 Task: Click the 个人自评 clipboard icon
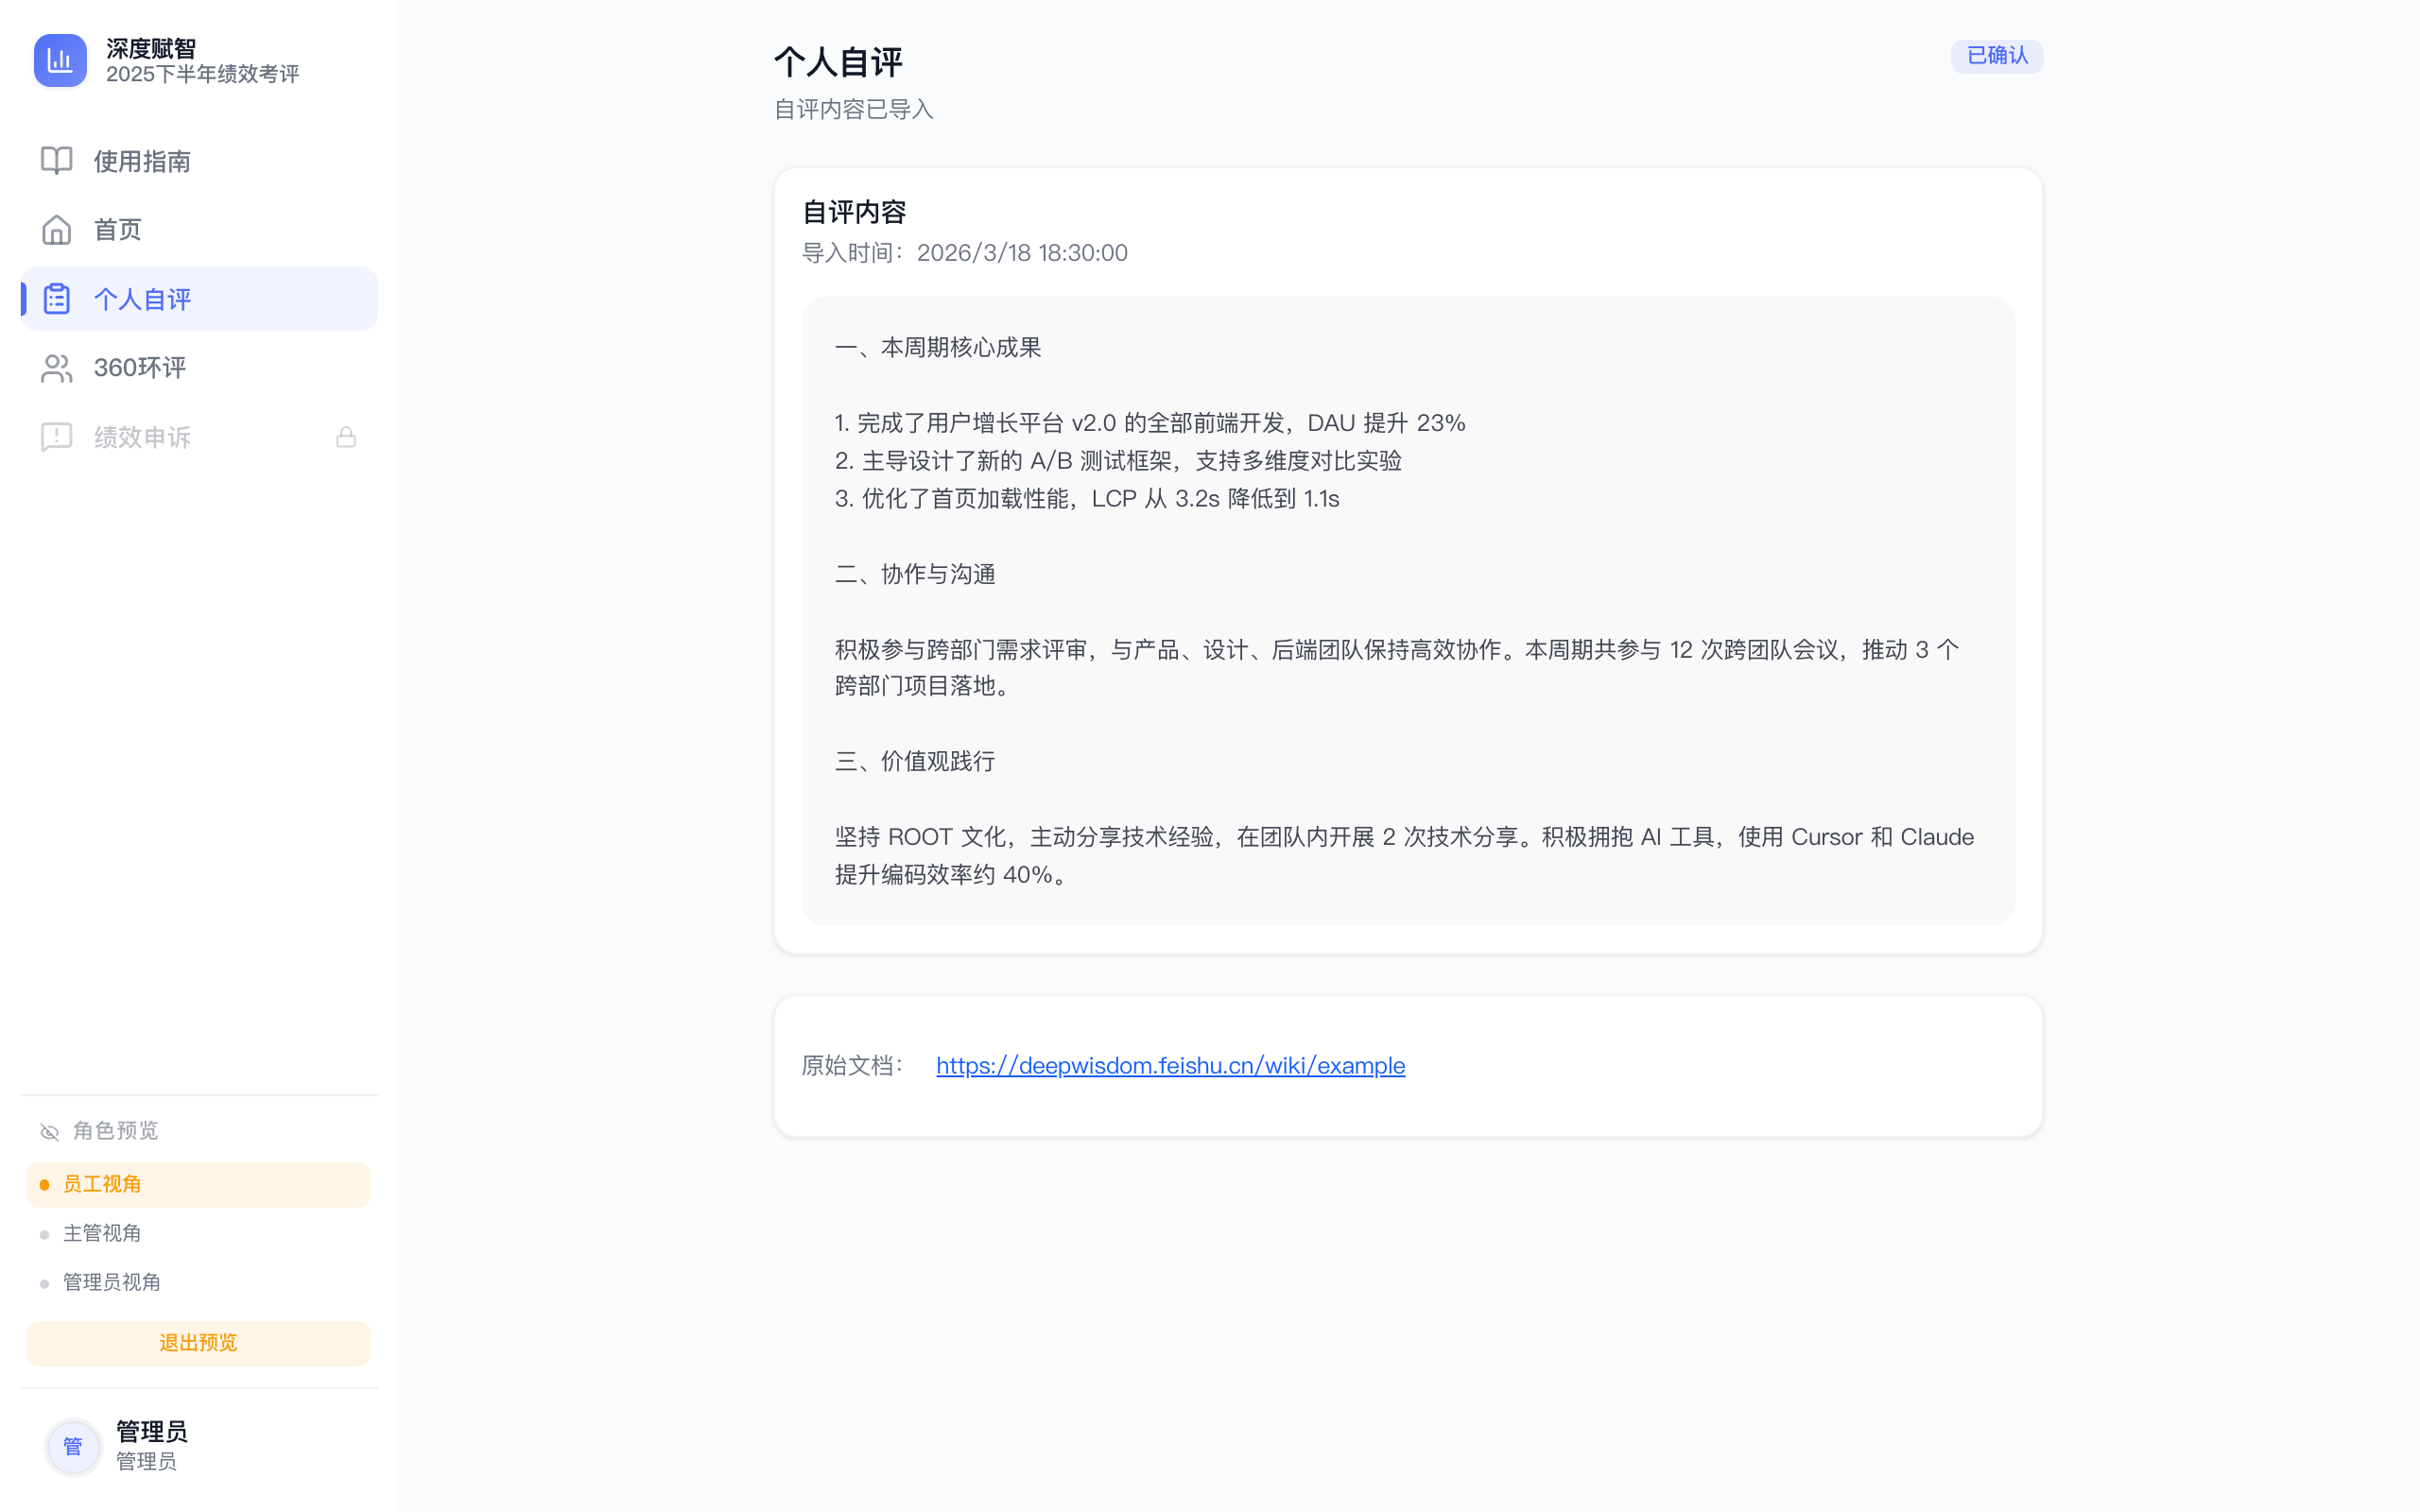(x=56, y=298)
